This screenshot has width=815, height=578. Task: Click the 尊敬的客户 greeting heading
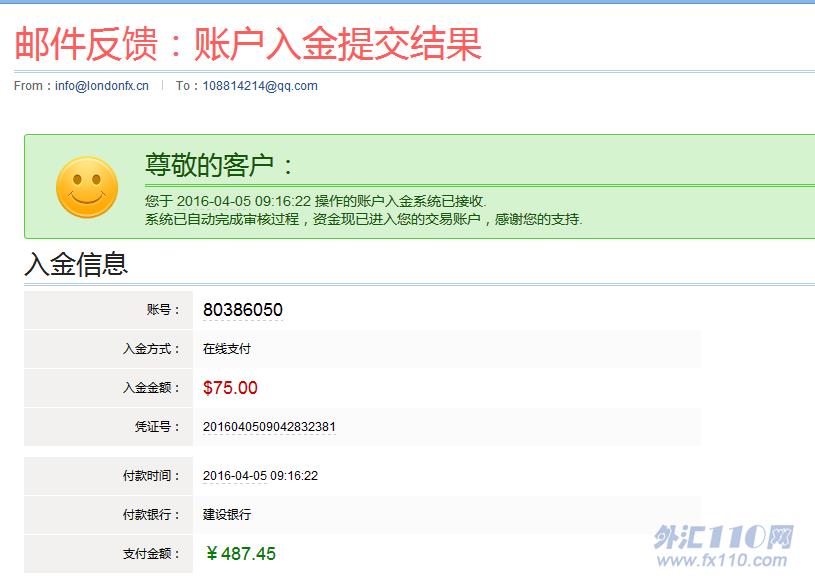click(x=221, y=166)
